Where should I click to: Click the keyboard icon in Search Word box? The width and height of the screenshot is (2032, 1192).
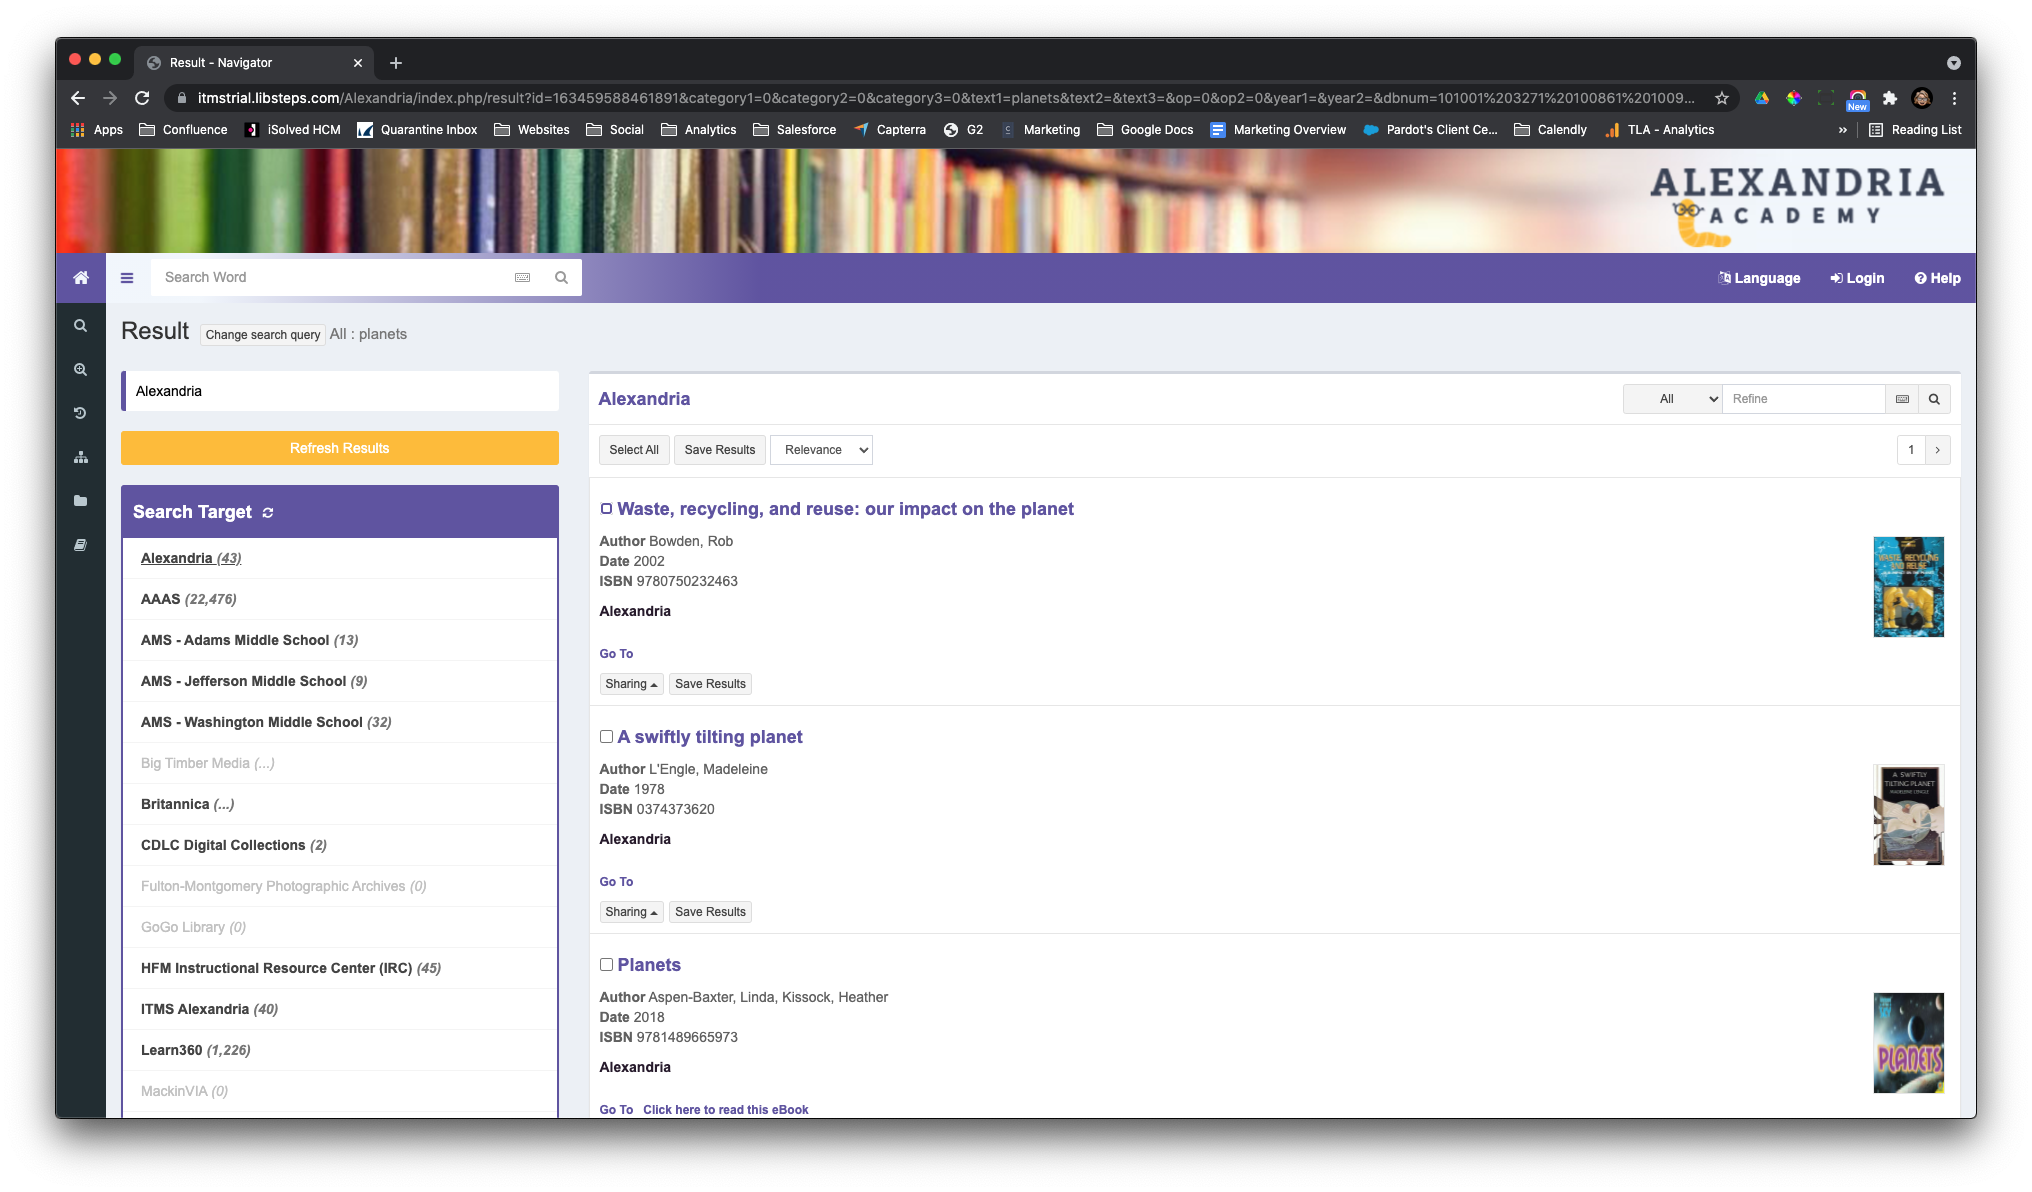(522, 278)
